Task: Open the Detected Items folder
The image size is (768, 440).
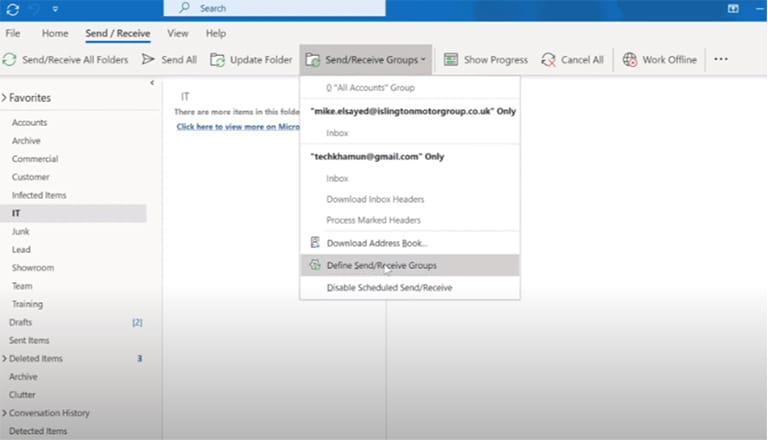Action: (x=38, y=431)
